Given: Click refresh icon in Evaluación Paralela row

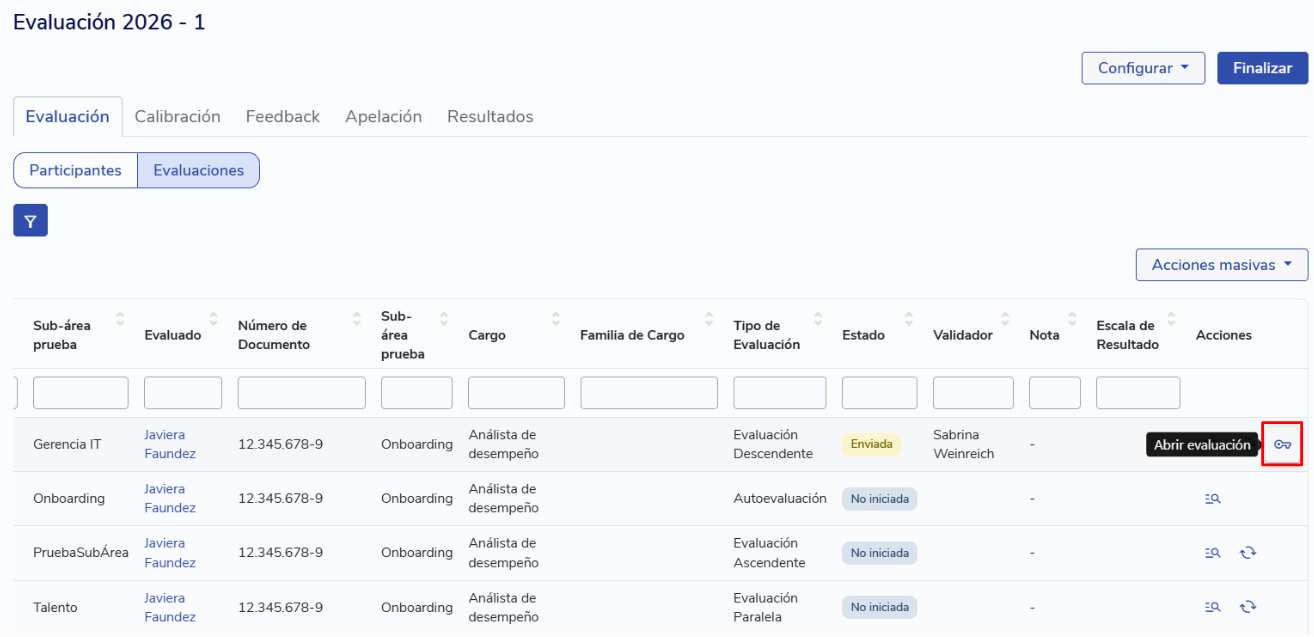Looking at the screenshot, I should (1247, 606).
